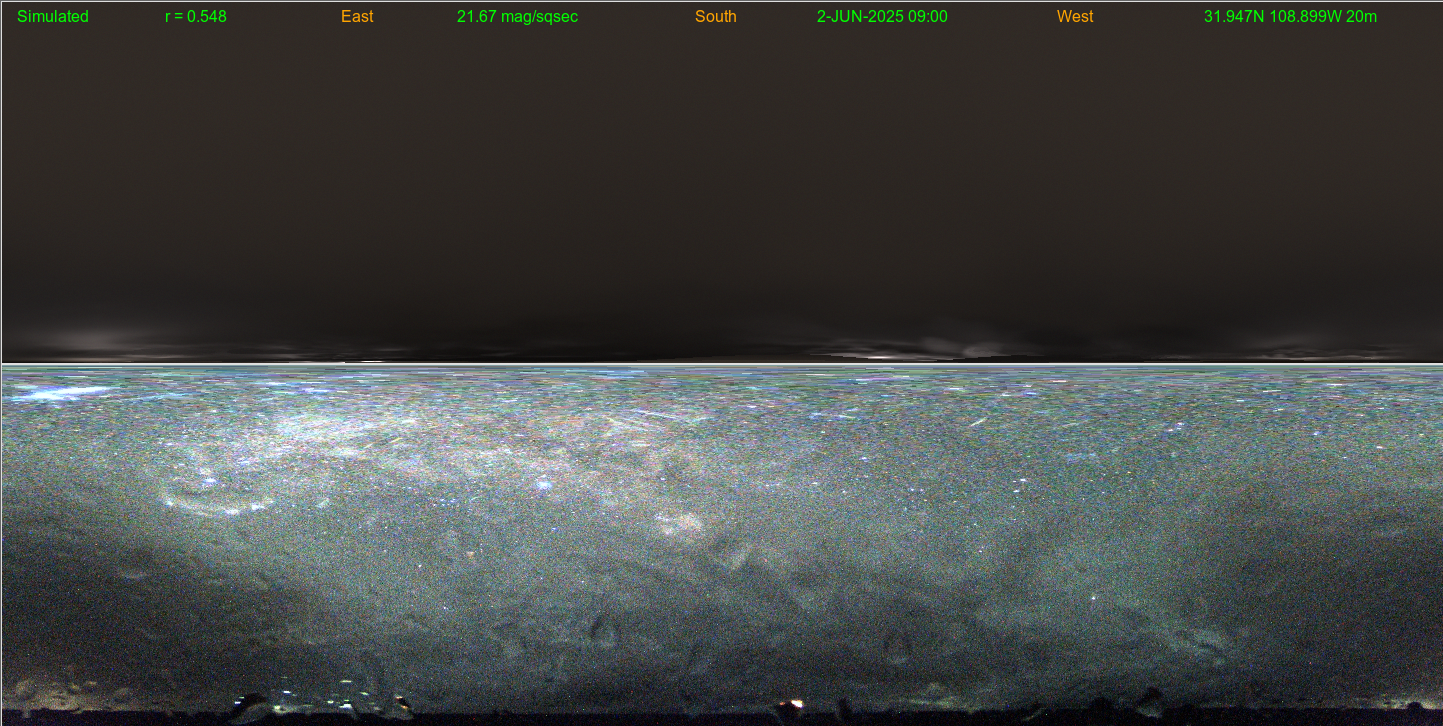
Task: Click the "East" direction label
Action: coord(357,17)
